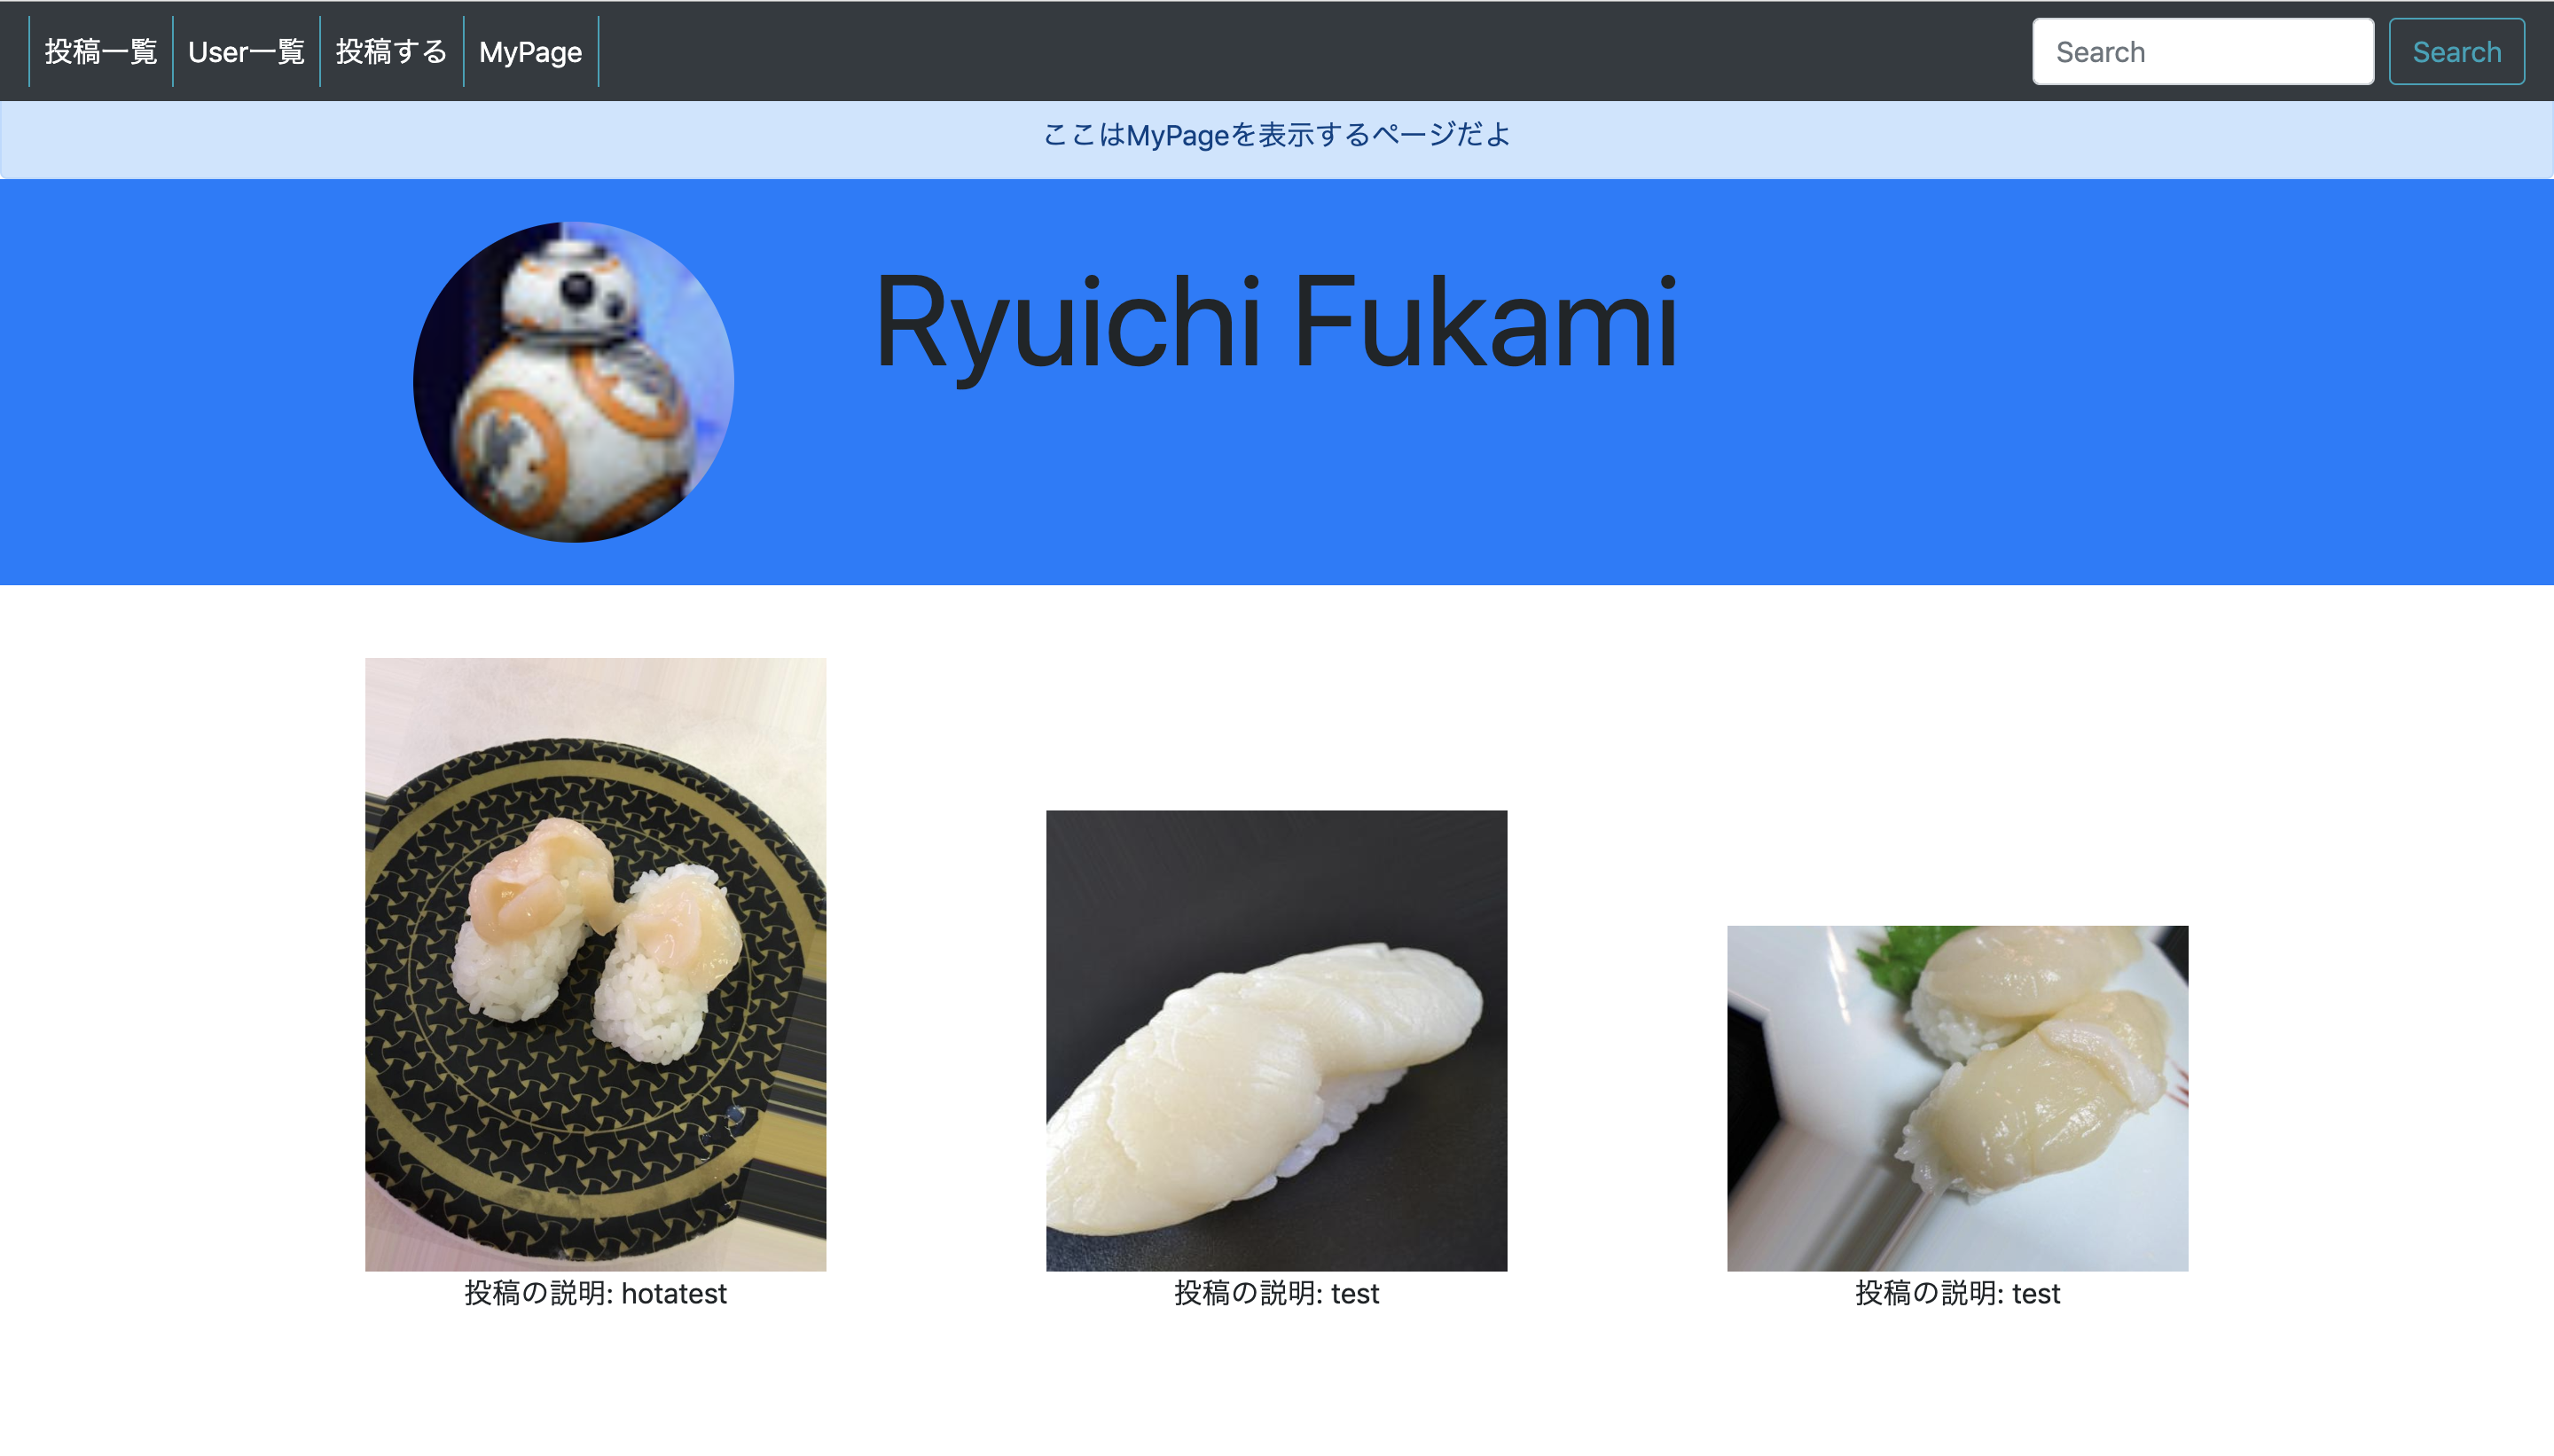Viewport: 2554px width, 1456px height.
Task: Click the BB-8 profile avatar image
Action: pos(571,383)
